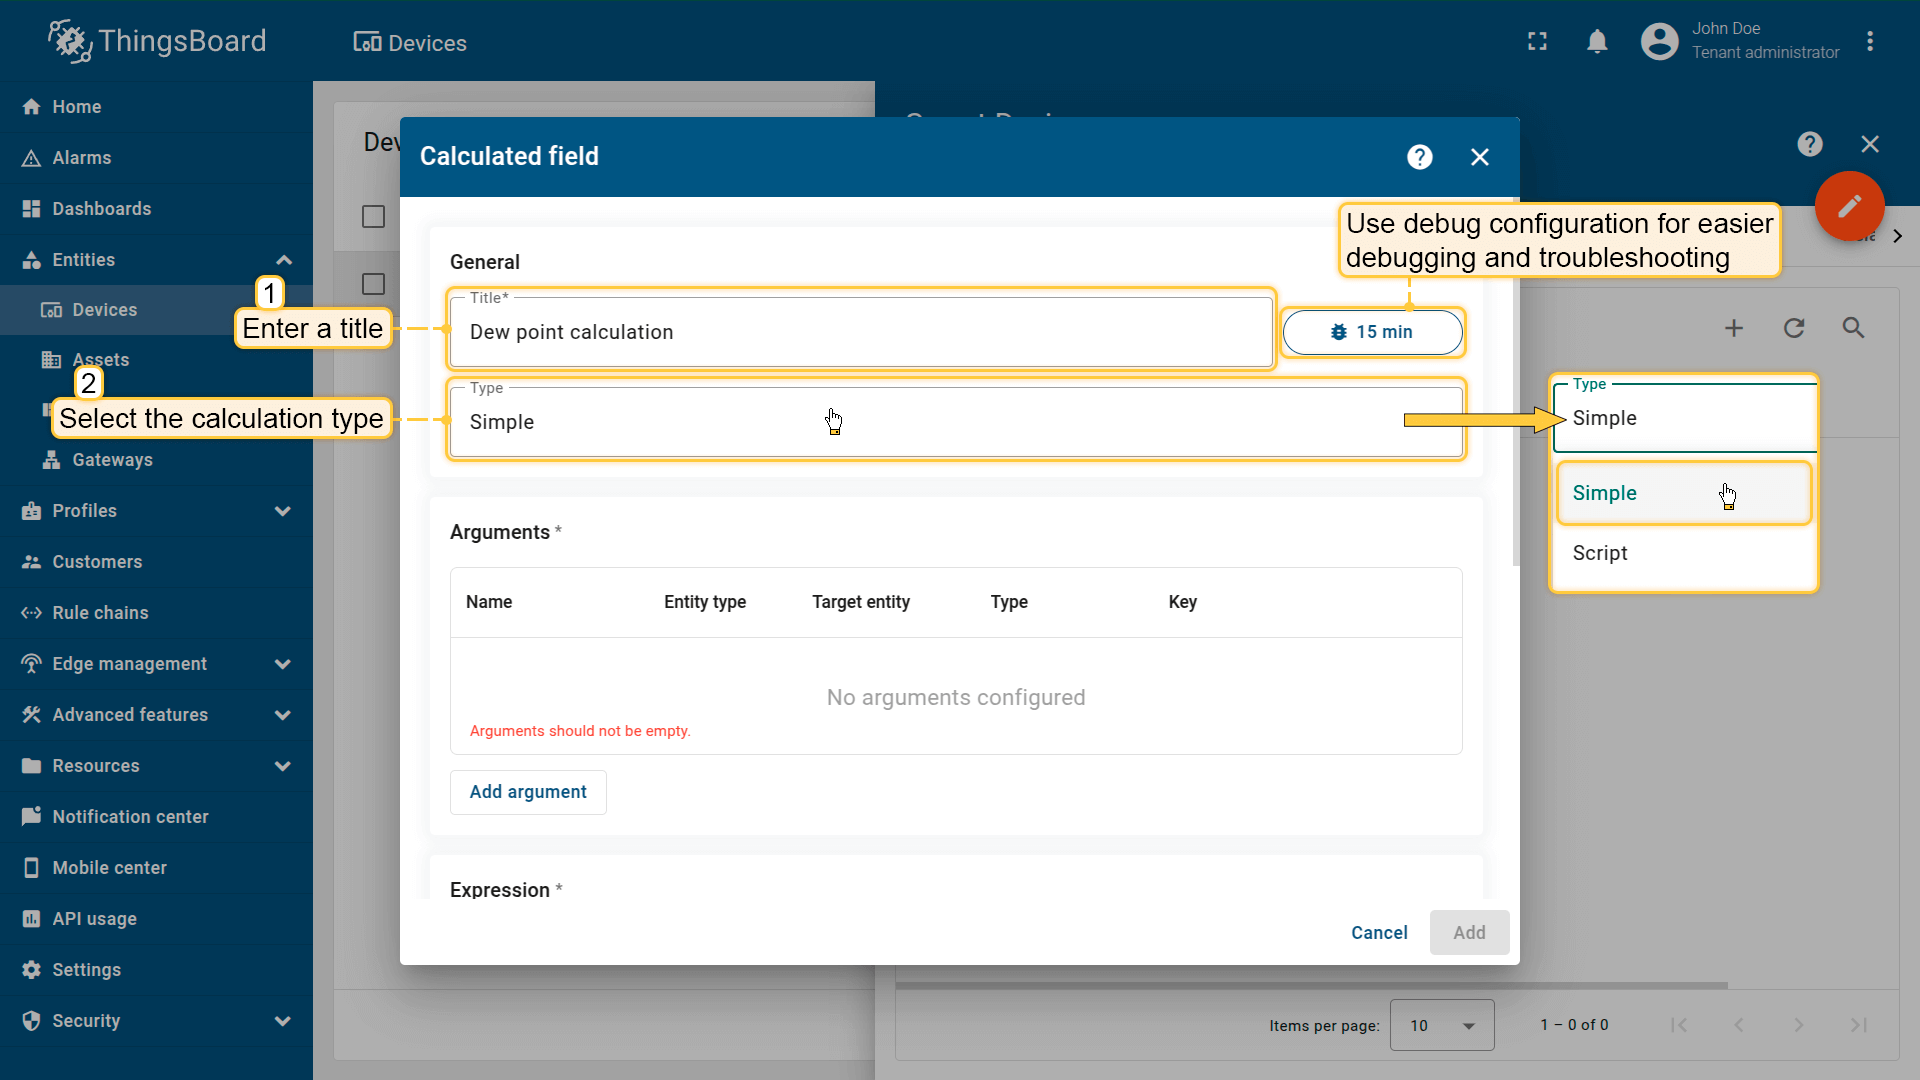Screen dimensions: 1920x1080
Task: Toggle fullscreen mode icon
Action: 1537,42
